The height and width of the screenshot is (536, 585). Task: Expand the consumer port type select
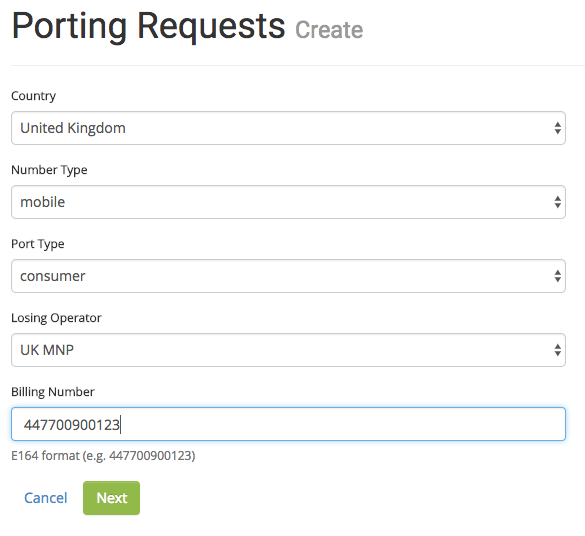tap(288, 276)
